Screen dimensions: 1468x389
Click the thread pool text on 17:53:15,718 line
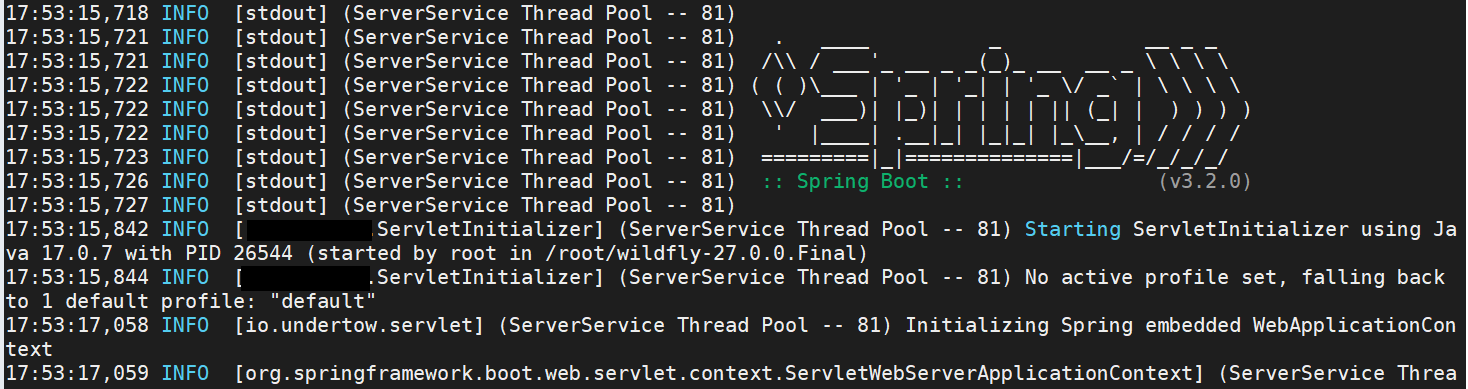tap(540, 14)
